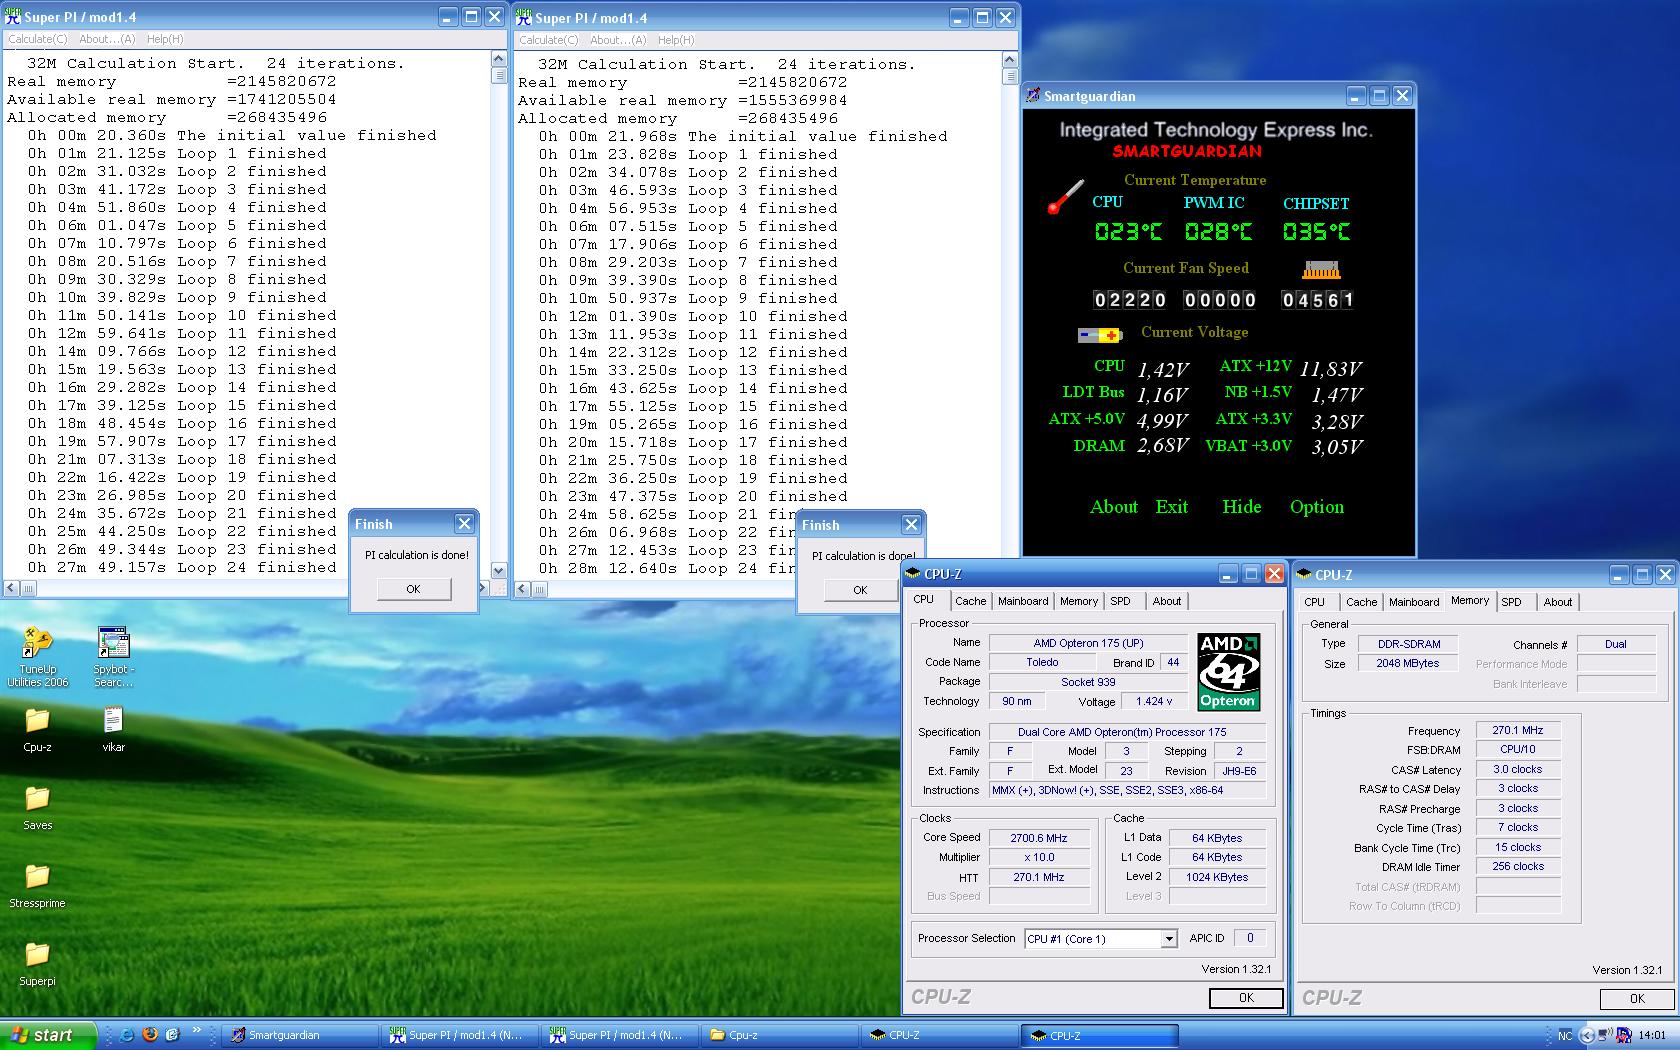Click scroll-up arrow in left Super PI
Screen dimensions: 1680x1050
(499, 60)
